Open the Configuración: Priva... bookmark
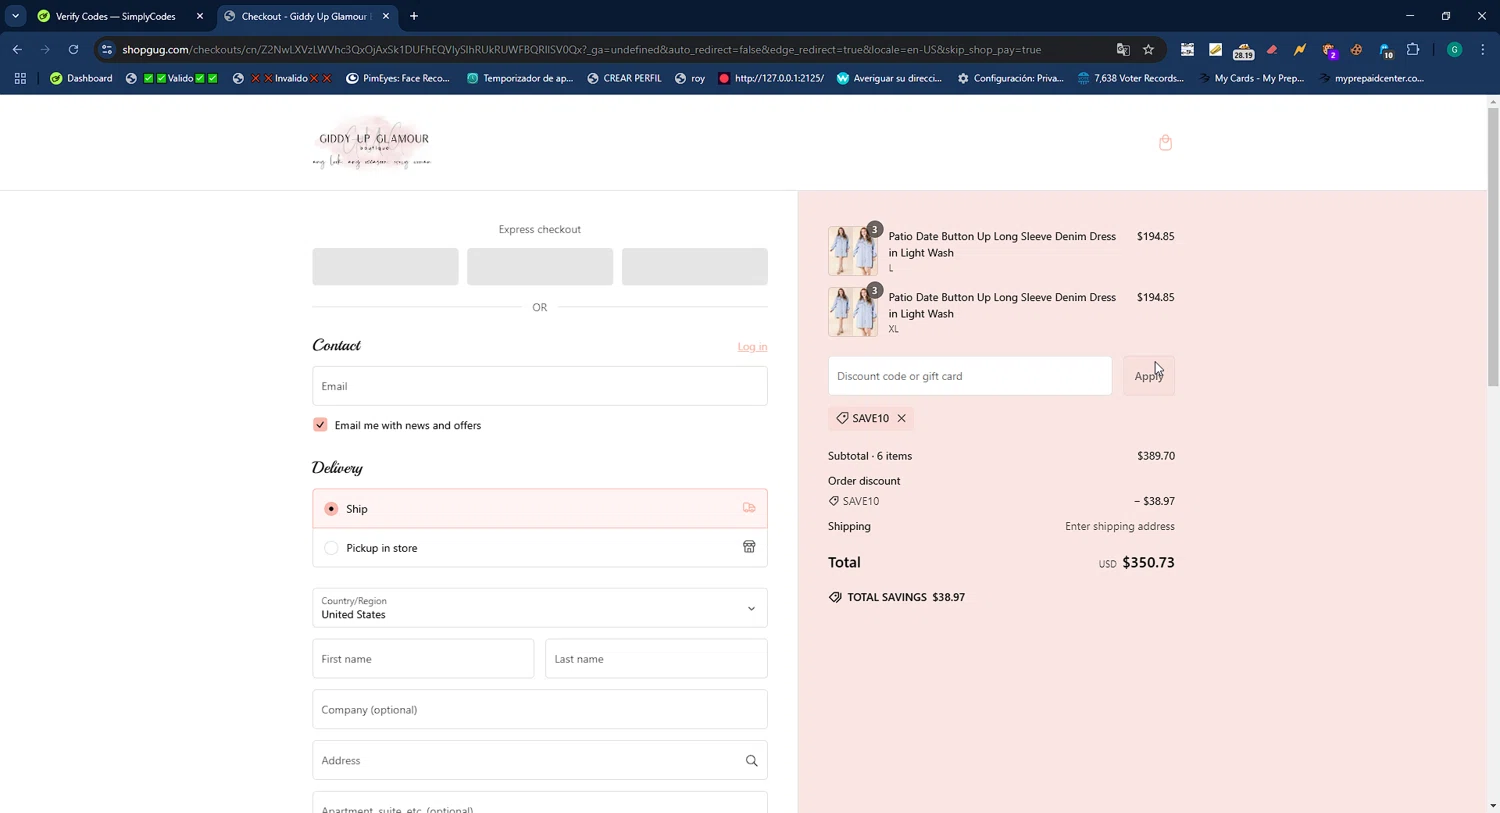This screenshot has height=813, width=1500. tap(1009, 78)
